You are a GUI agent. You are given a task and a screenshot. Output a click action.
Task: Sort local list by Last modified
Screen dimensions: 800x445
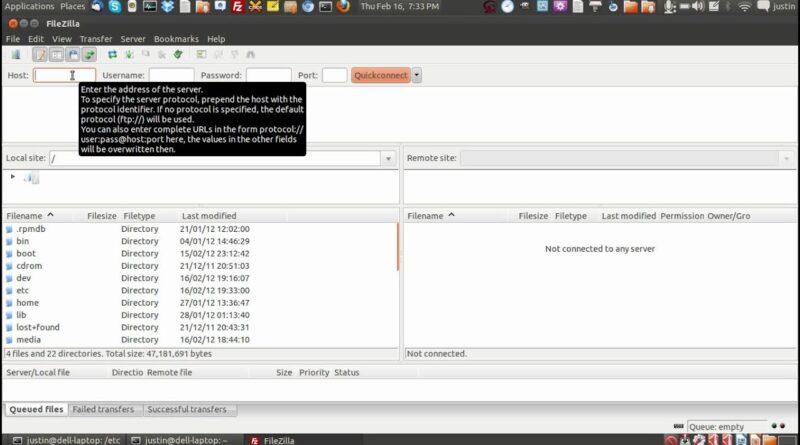[x=209, y=216]
